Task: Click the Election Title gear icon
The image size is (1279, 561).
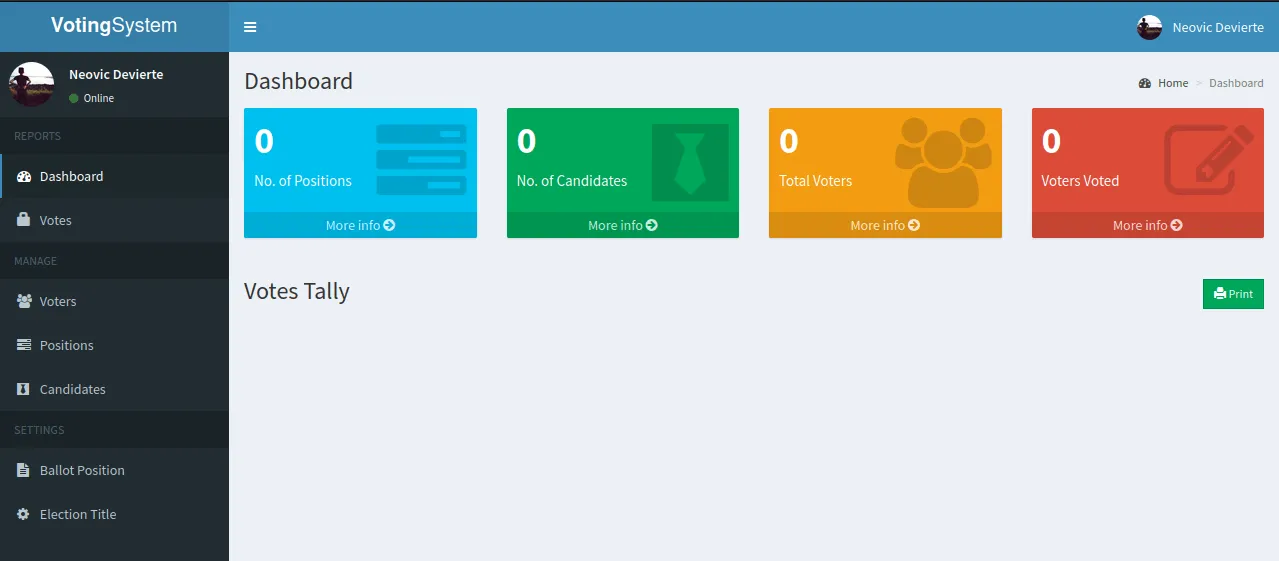Action: coord(24,514)
